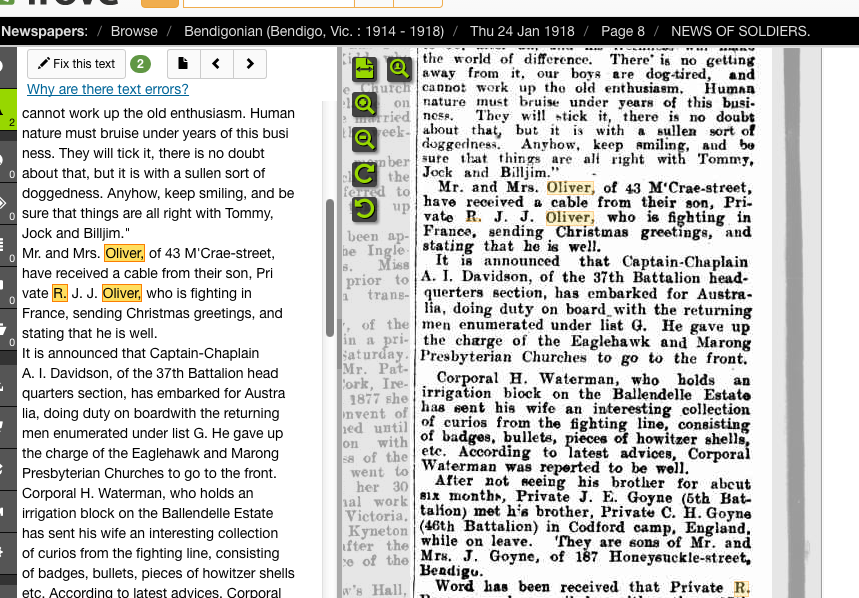Open the Browse breadcrumb link
This screenshot has width=859, height=598.
coord(134,31)
